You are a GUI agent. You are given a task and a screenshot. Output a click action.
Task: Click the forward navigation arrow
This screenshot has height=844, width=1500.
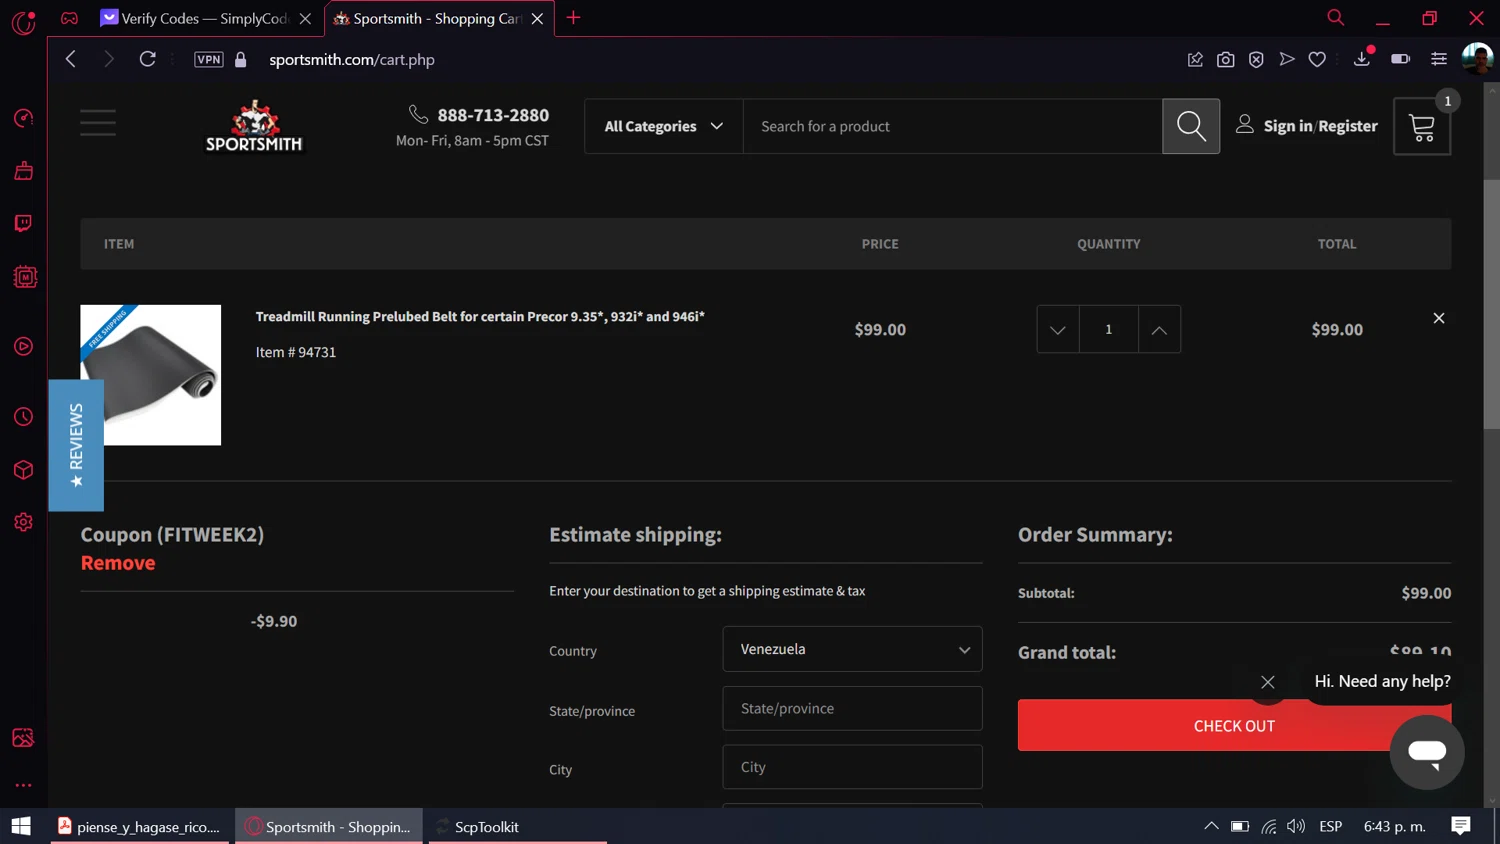click(x=109, y=59)
